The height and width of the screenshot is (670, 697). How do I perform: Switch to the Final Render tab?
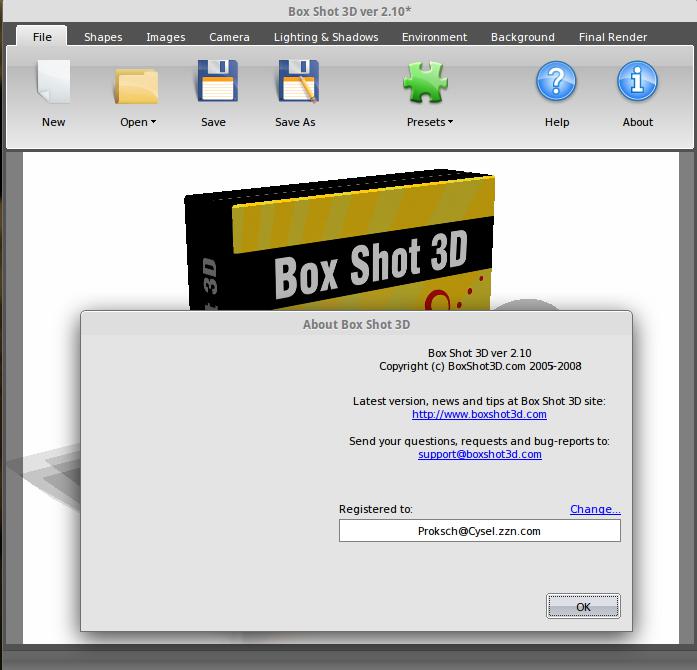tap(613, 37)
